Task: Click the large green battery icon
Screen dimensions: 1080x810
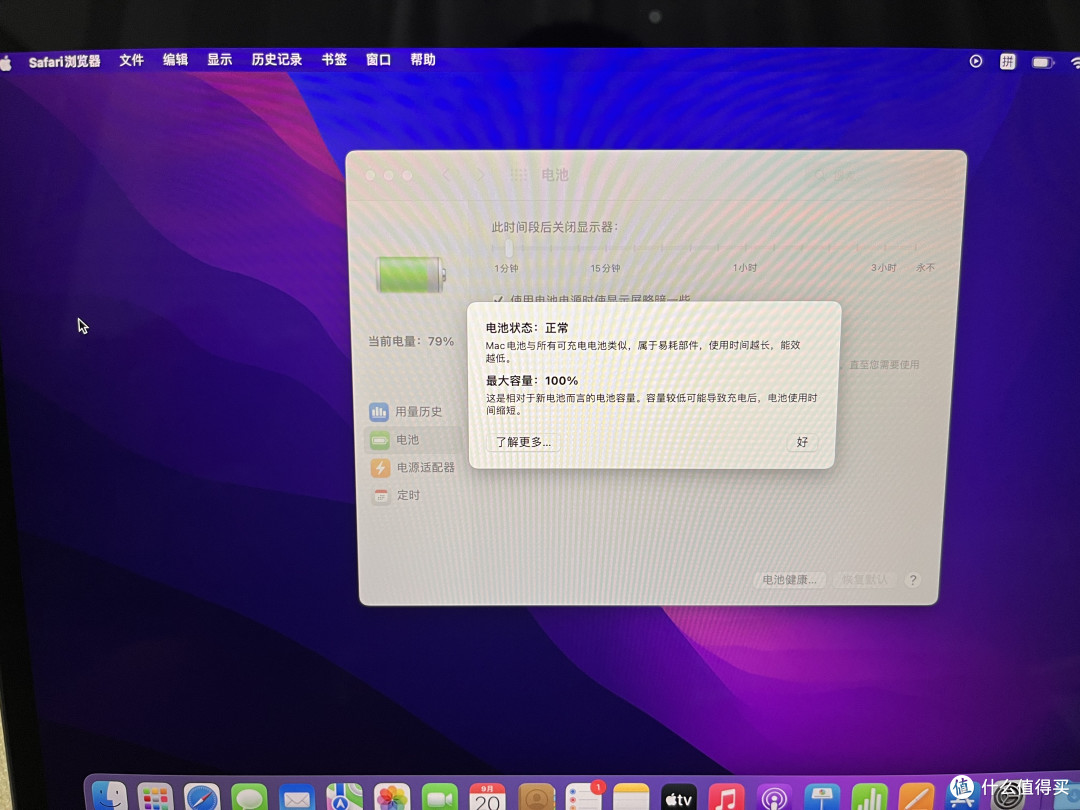Action: pyautogui.click(x=411, y=275)
